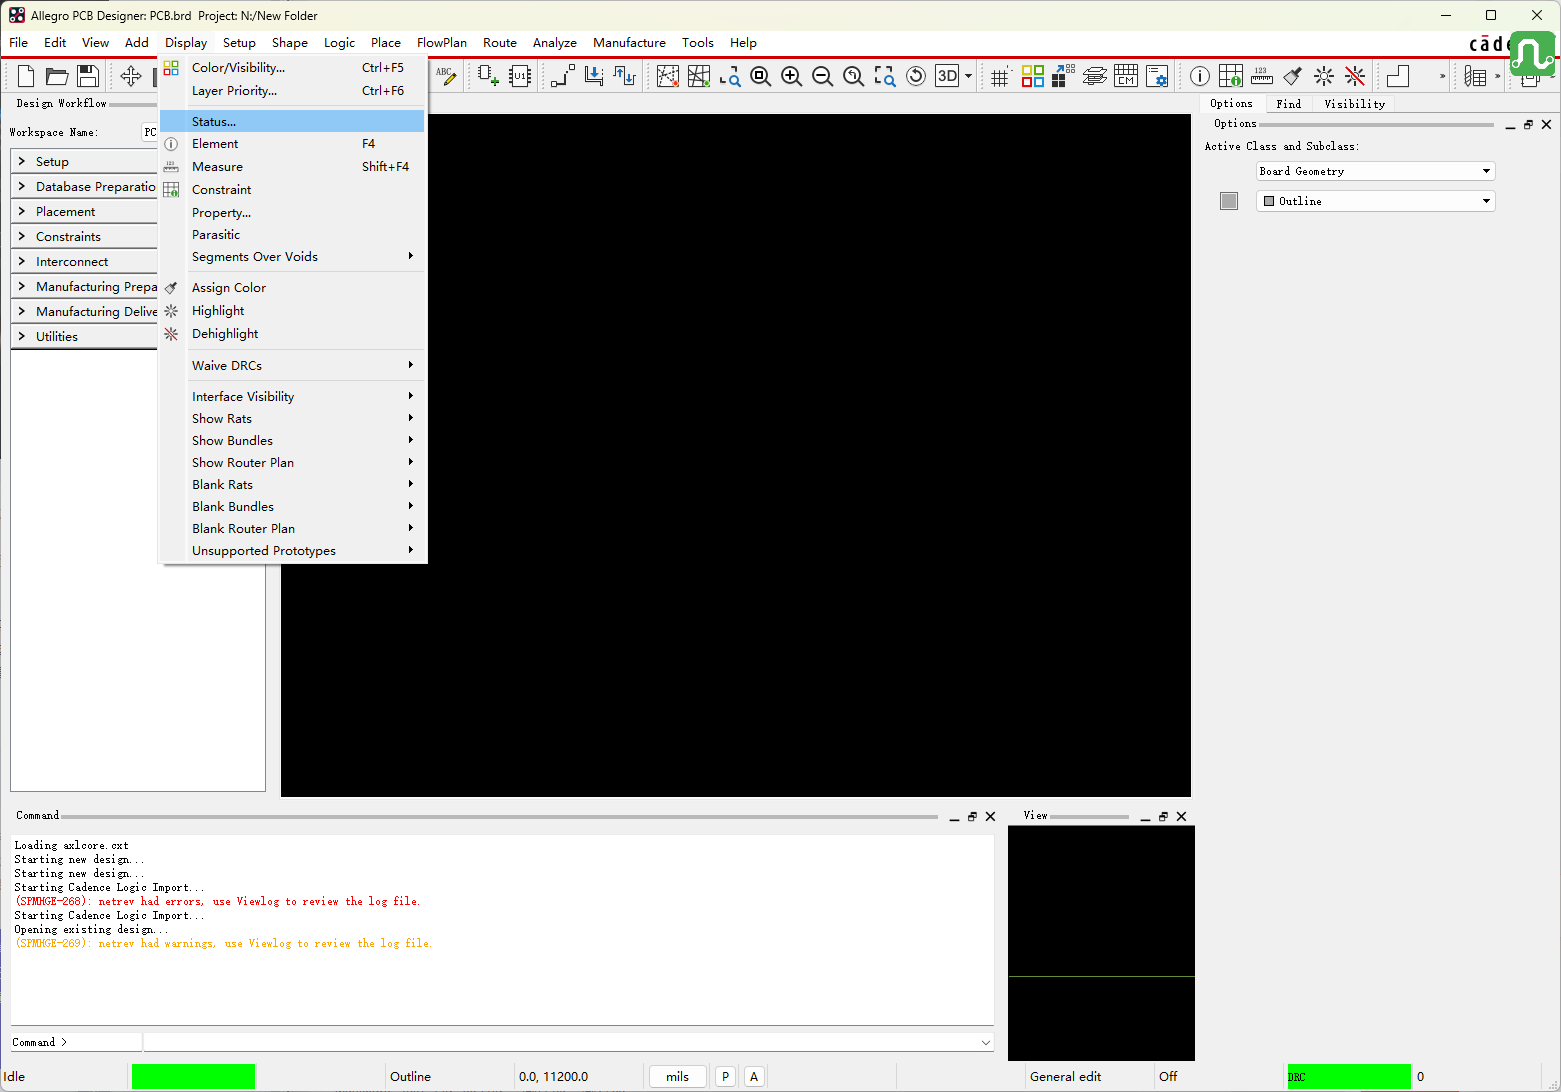This screenshot has width=1561, height=1092.
Task: Click the green DRC status indicator
Action: click(x=1348, y=1077)
